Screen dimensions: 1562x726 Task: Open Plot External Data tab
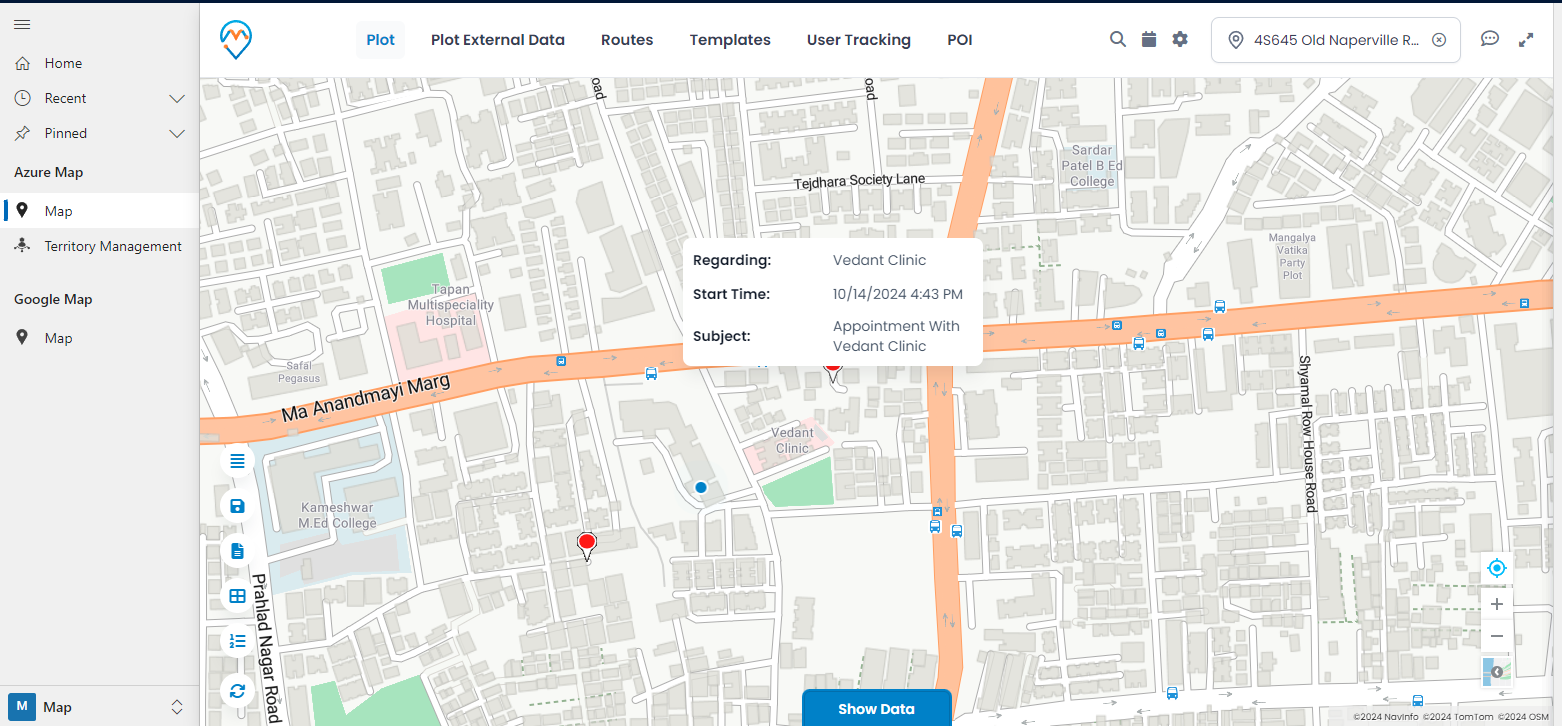(x=498, y=40)
